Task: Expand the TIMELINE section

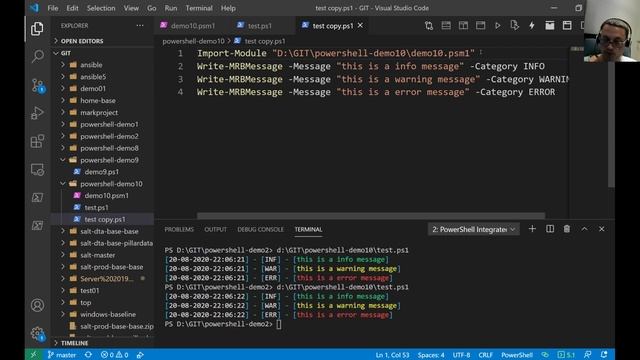Action: point(74,343)
